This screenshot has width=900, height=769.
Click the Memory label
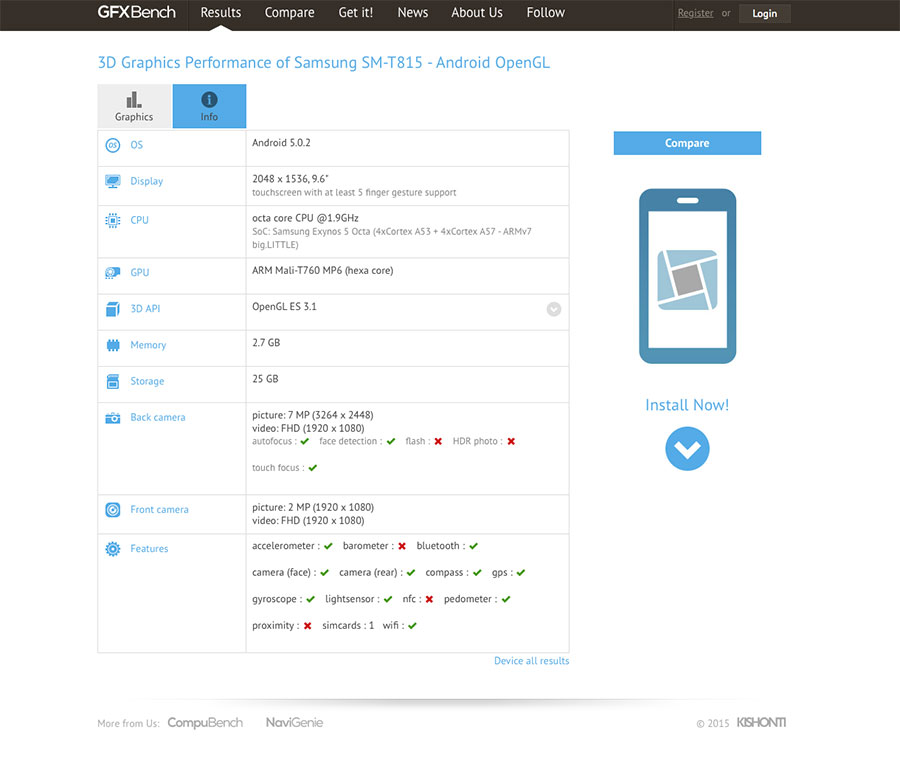coord(148,345)
